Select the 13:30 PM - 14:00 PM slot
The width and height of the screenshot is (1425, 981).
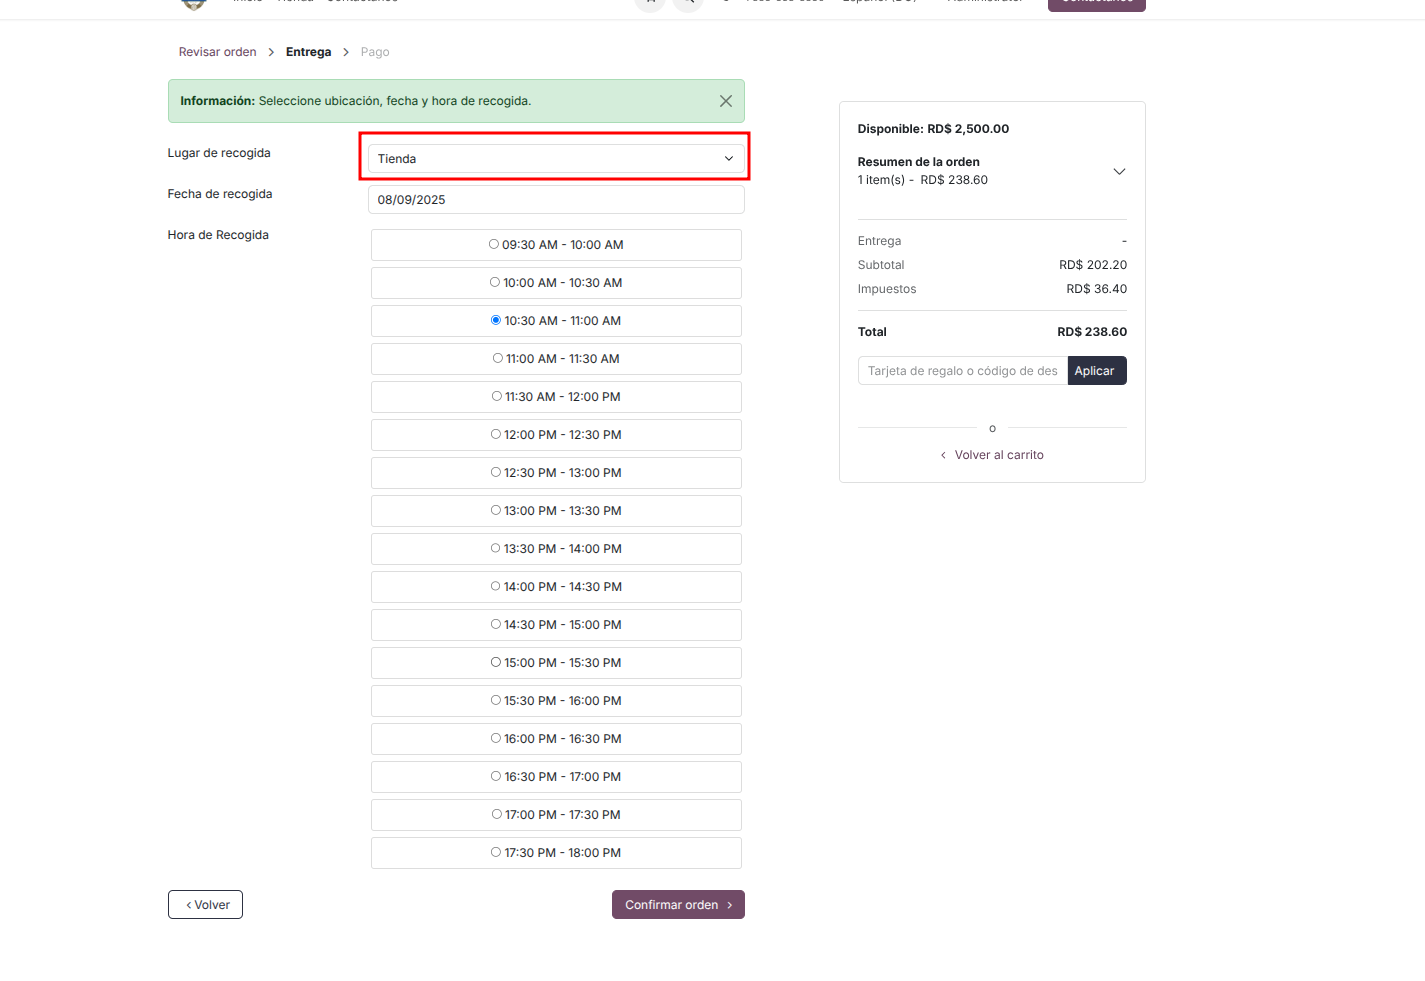coord(496,549)
